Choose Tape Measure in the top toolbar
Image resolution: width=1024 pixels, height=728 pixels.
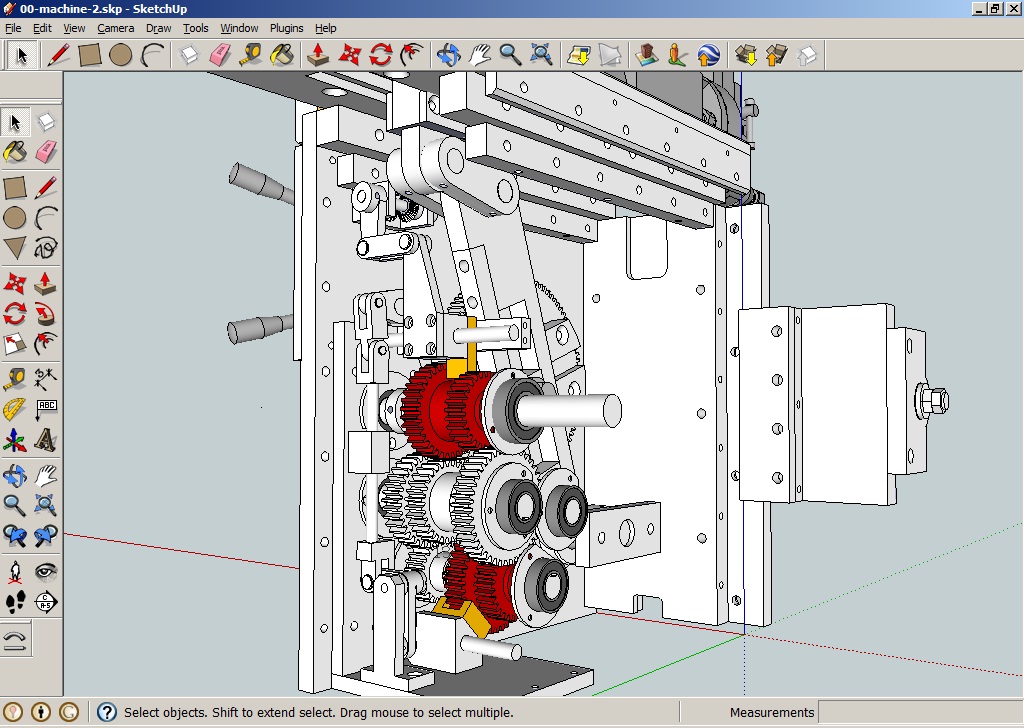pyautogui.click(x=251, y=55)
